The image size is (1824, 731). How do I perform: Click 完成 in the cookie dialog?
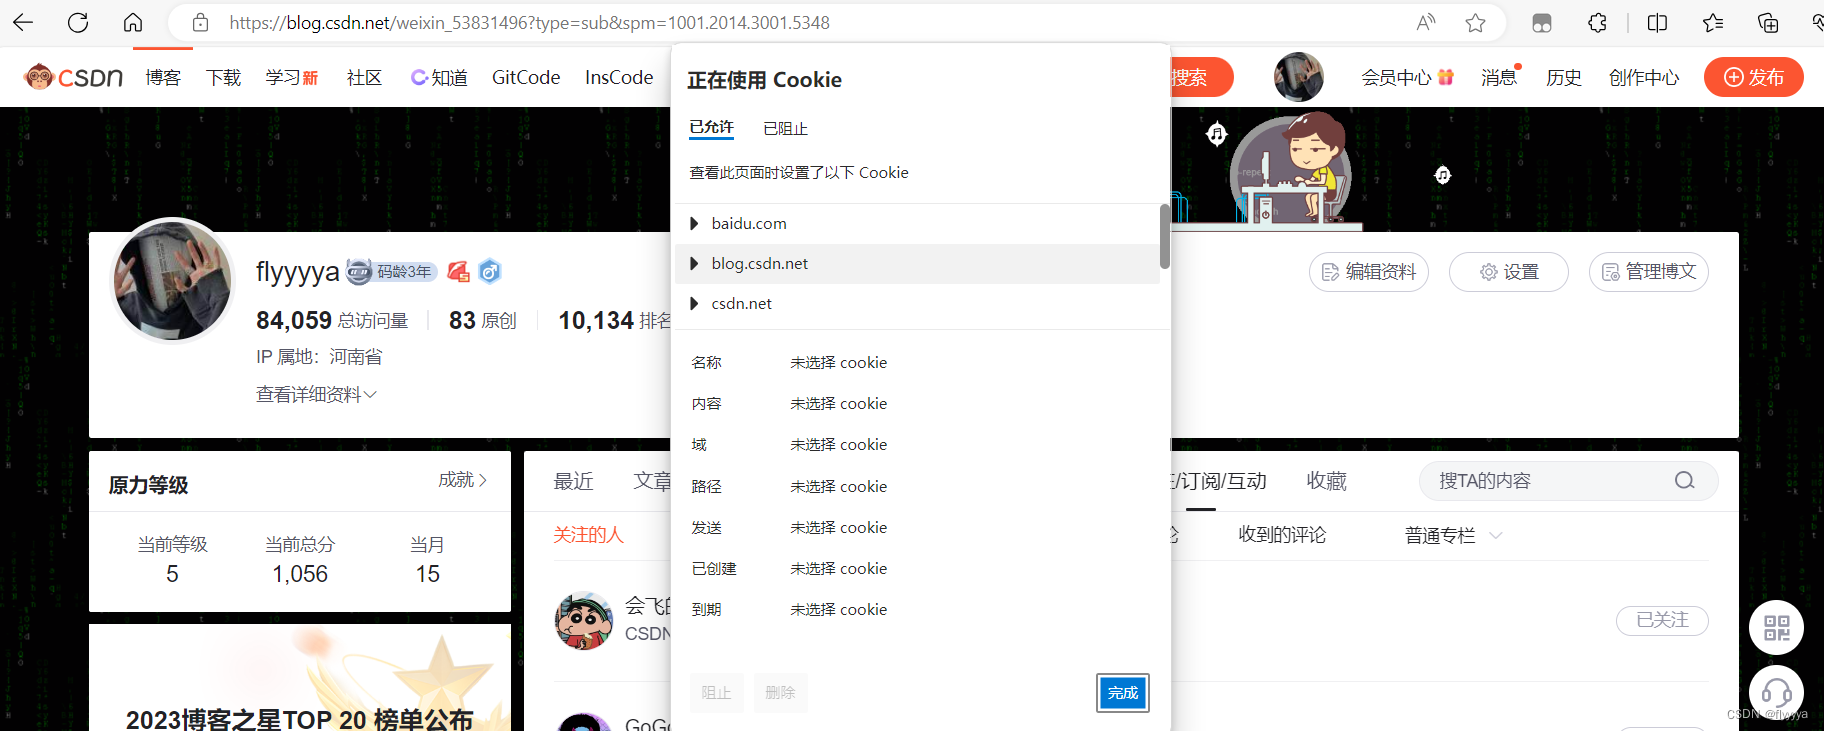(1123, 693)
